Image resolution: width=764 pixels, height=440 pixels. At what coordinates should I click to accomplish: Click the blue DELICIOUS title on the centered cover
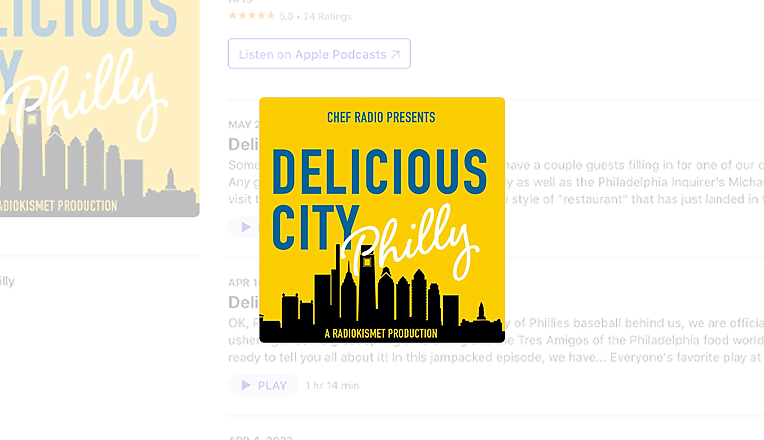coord(380,171)
